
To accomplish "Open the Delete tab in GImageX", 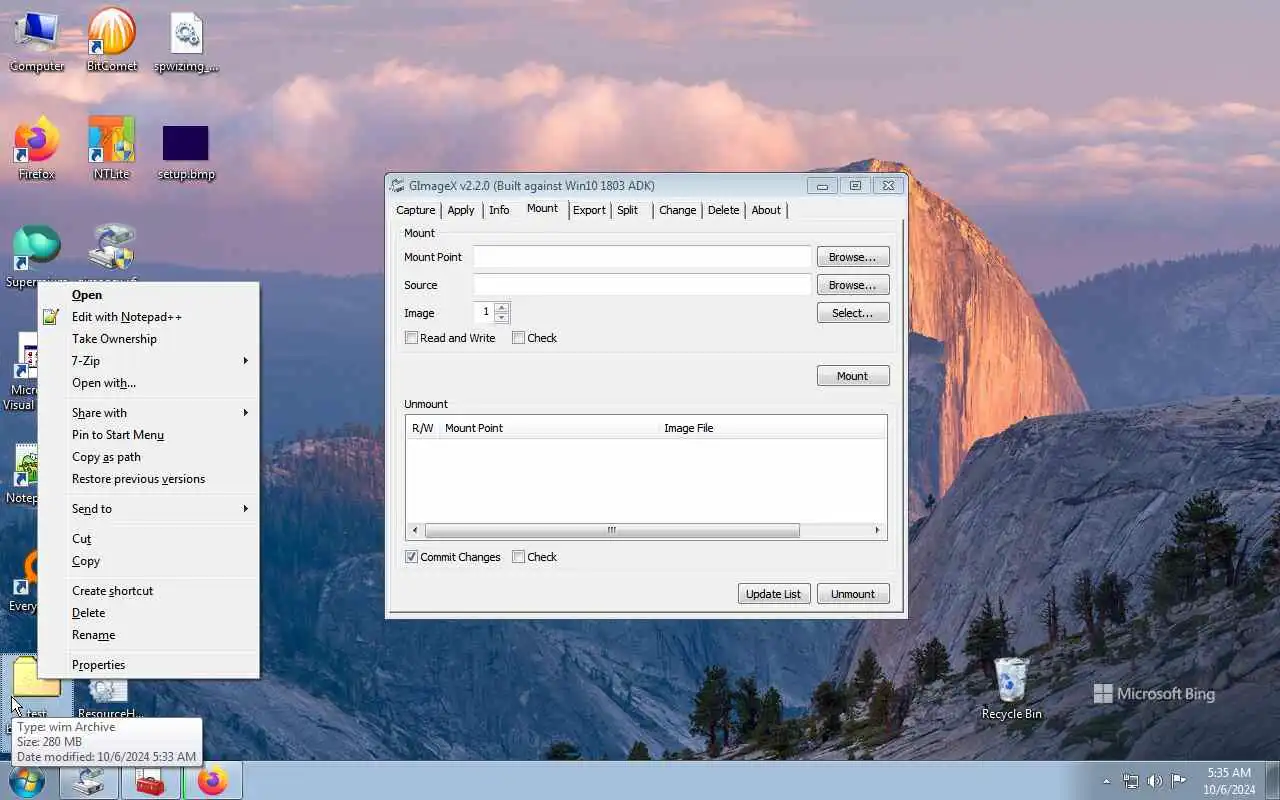I will tap(723, 210).
